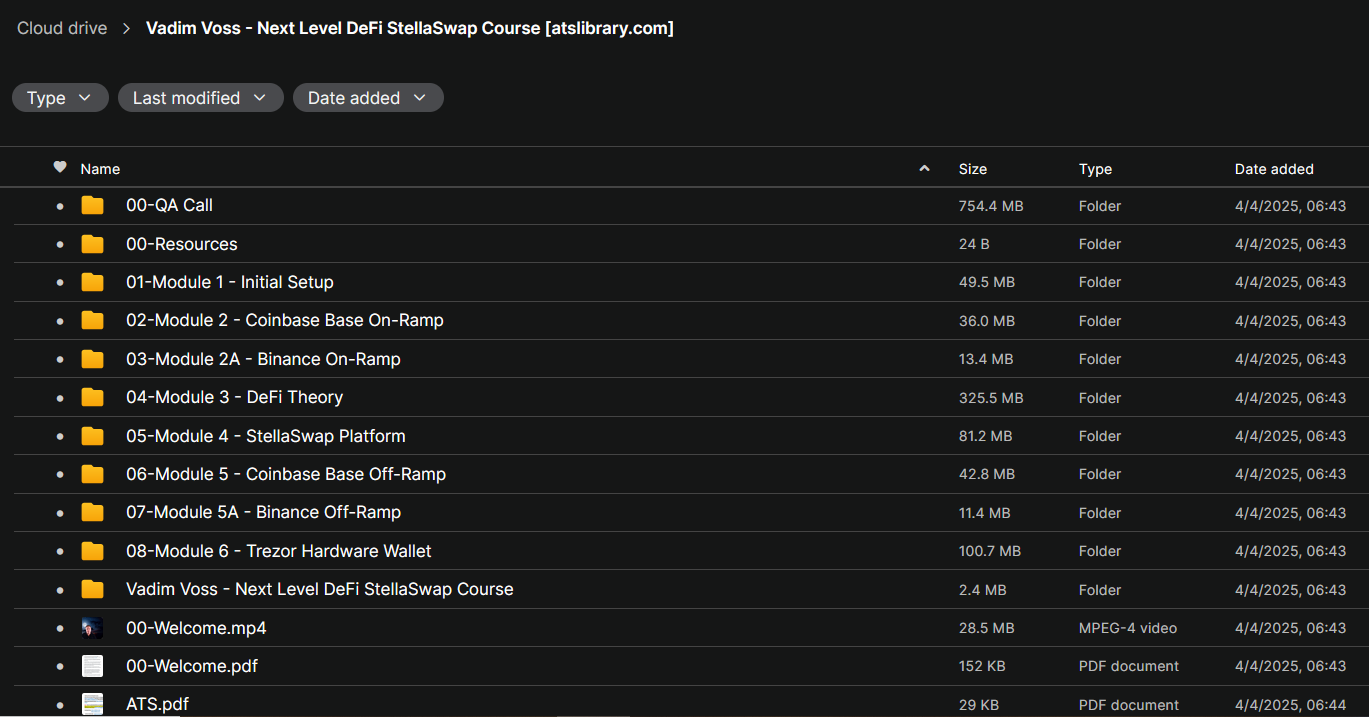This screenshot has height=717, width=1369.
Task: Click the 00-QA Call folder icon
Action: pos(92,205)
